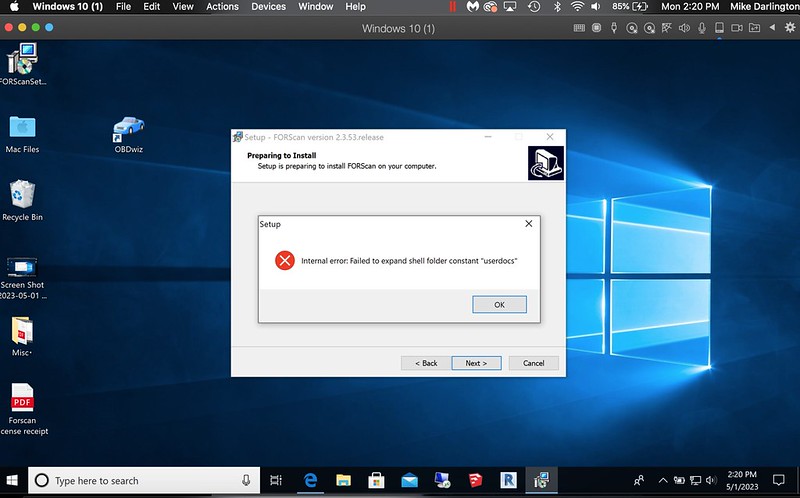Select the Misc folder on desktop

click(22, 336)
